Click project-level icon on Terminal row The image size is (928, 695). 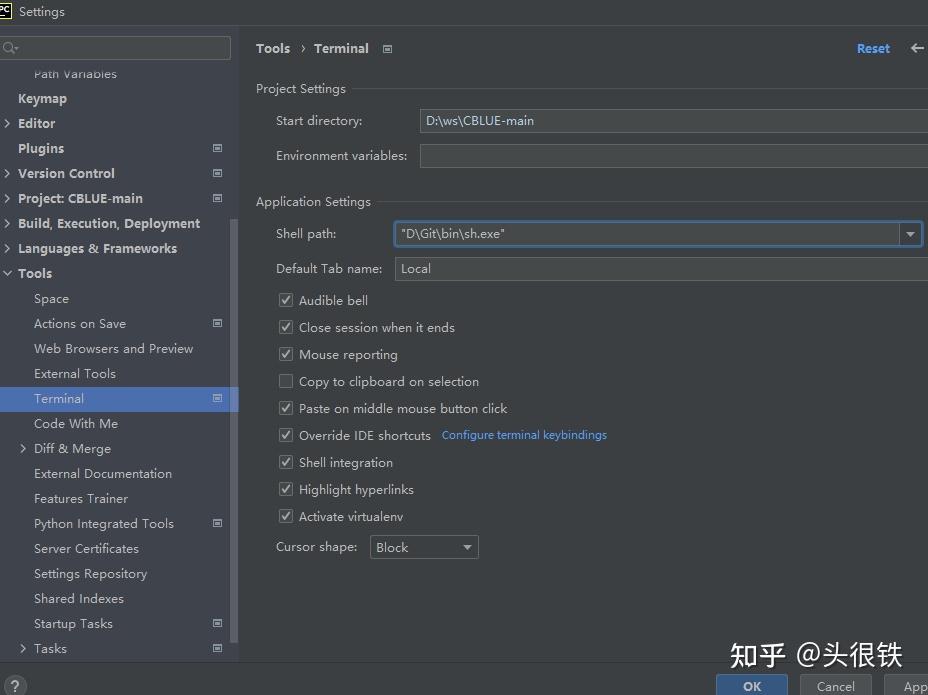click(217, 398)
